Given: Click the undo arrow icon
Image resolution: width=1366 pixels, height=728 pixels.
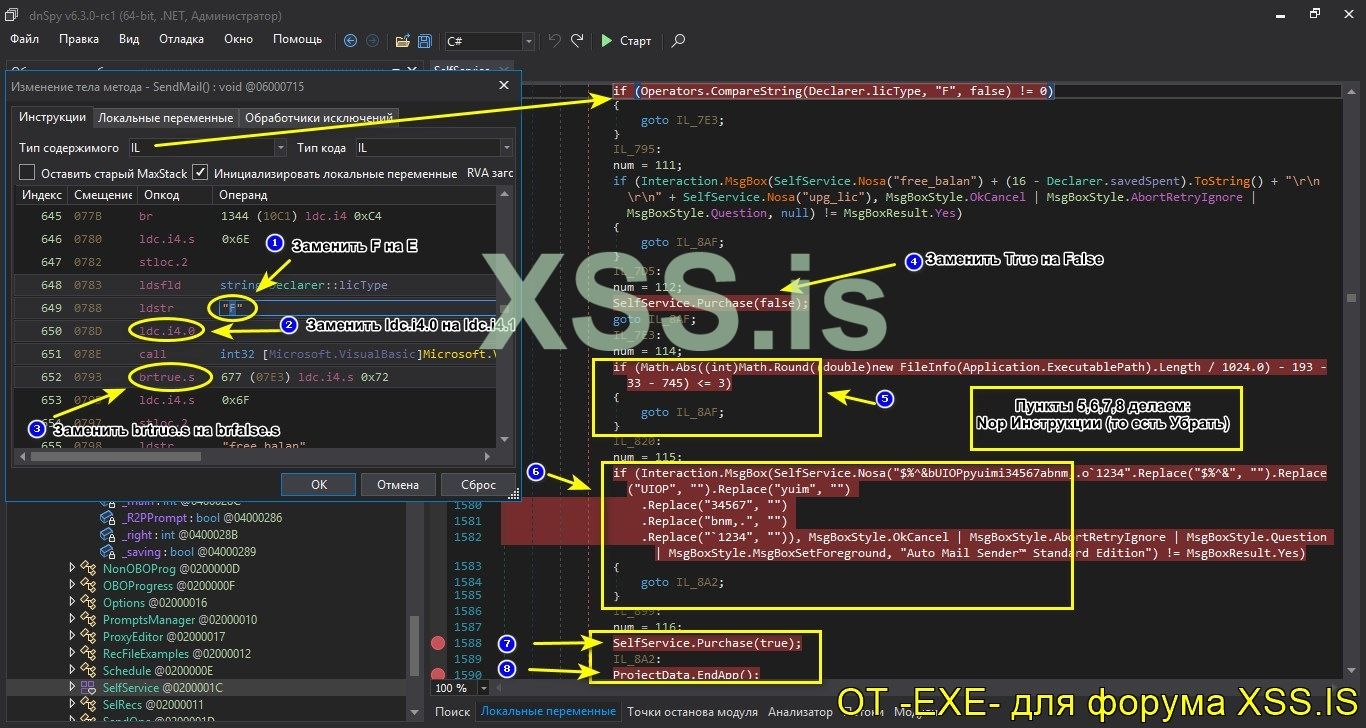Looking at the screenshot, I should (555, 41).
